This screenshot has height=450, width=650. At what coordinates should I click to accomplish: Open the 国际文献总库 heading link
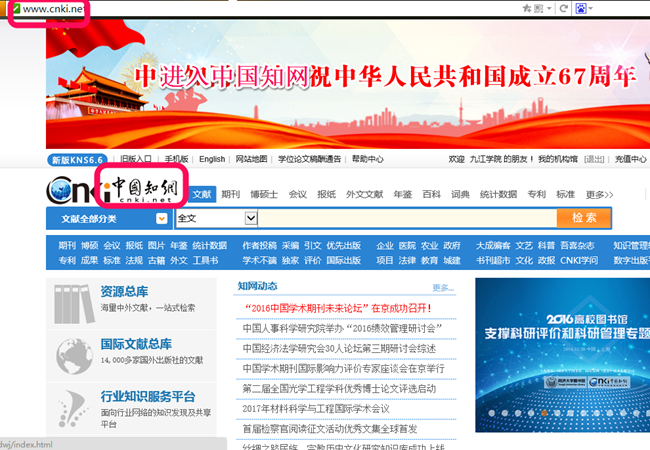136,344
